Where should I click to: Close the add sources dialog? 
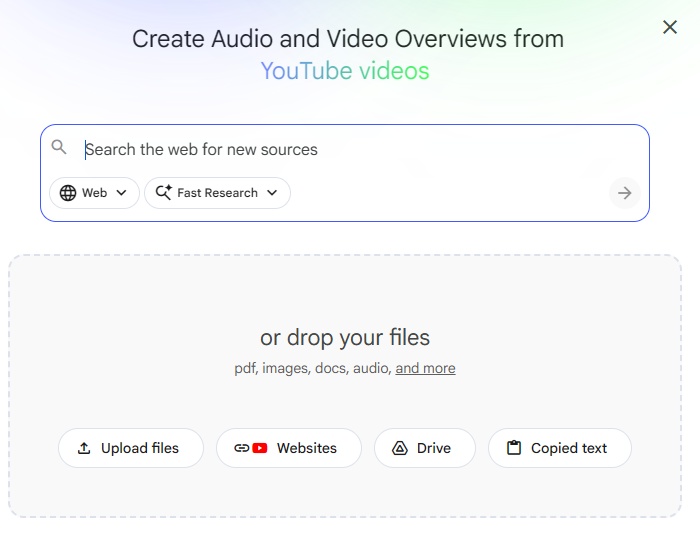pyautogui.click(x=670, y=27)
